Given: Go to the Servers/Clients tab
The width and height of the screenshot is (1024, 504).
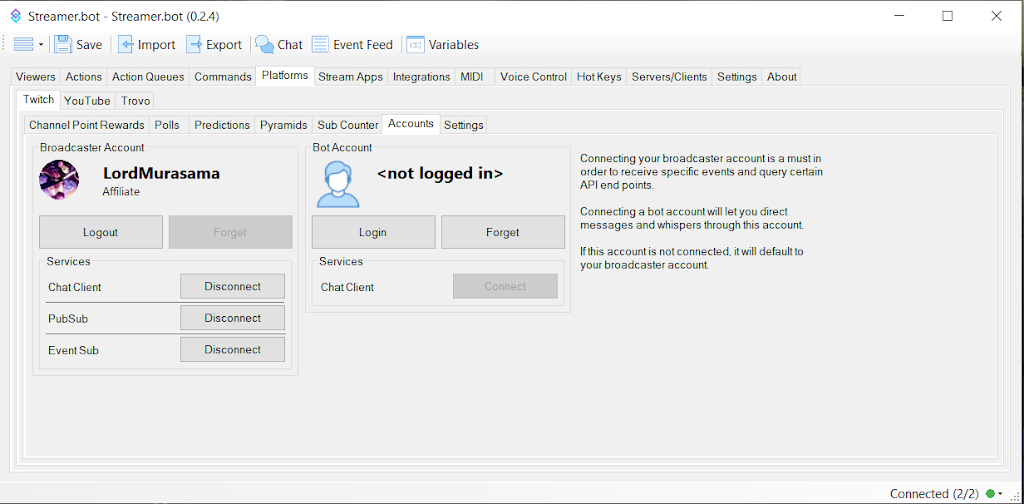Looking at the screenshot, I should (669, 77).
